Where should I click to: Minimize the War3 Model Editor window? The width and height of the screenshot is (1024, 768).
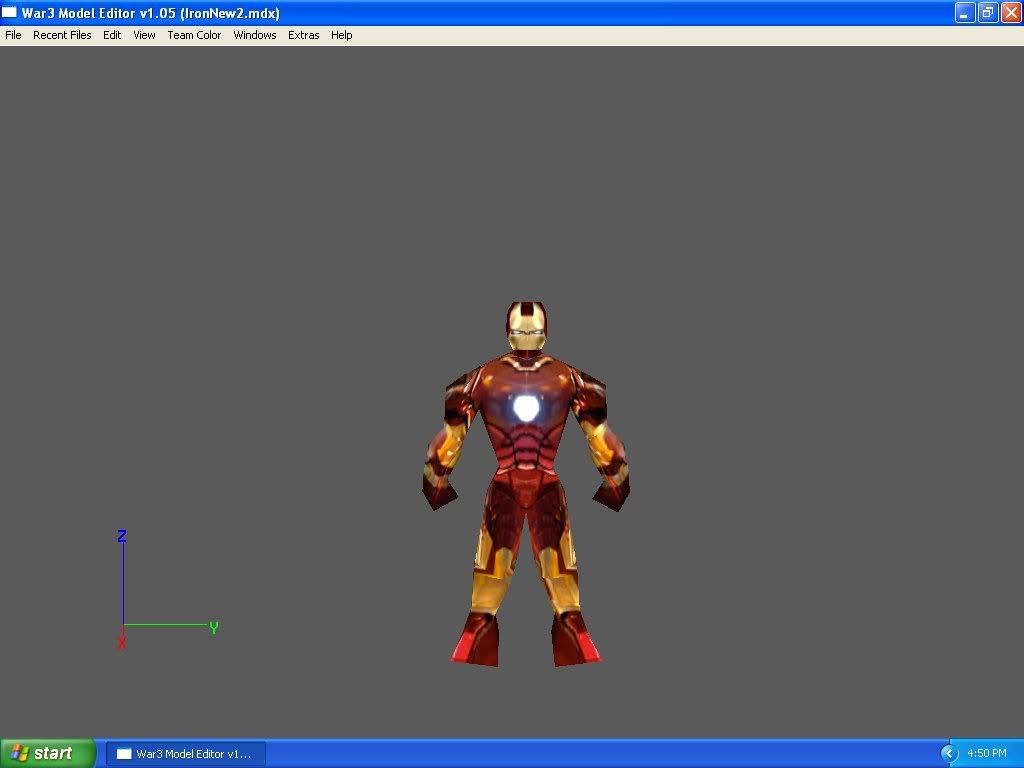point(965,12)
